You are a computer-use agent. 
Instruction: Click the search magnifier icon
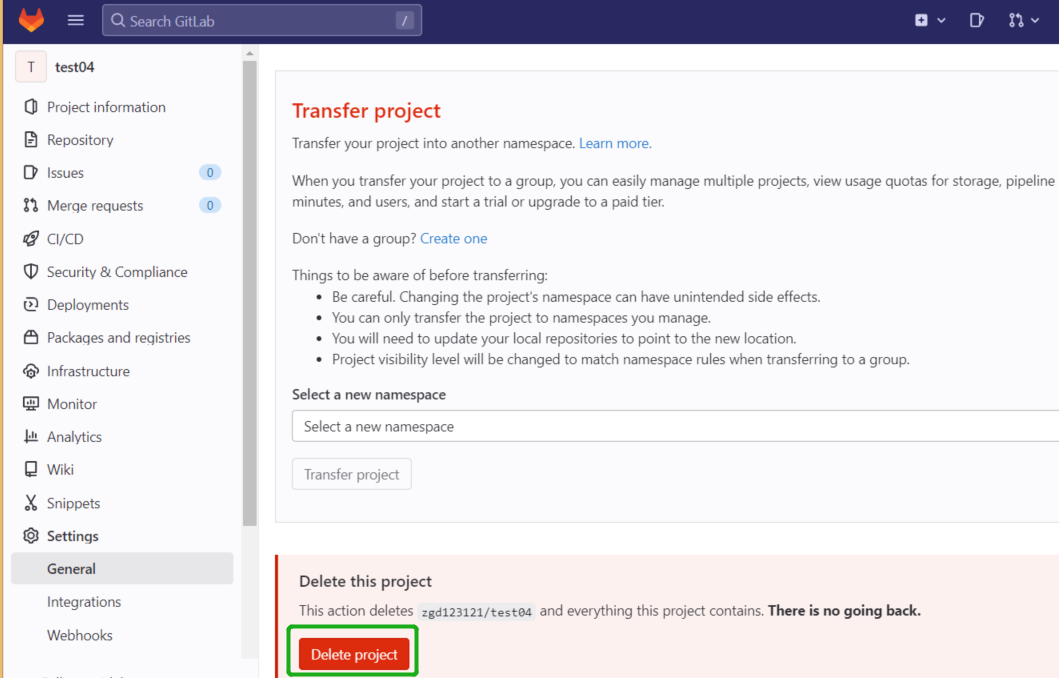(118, 20)
